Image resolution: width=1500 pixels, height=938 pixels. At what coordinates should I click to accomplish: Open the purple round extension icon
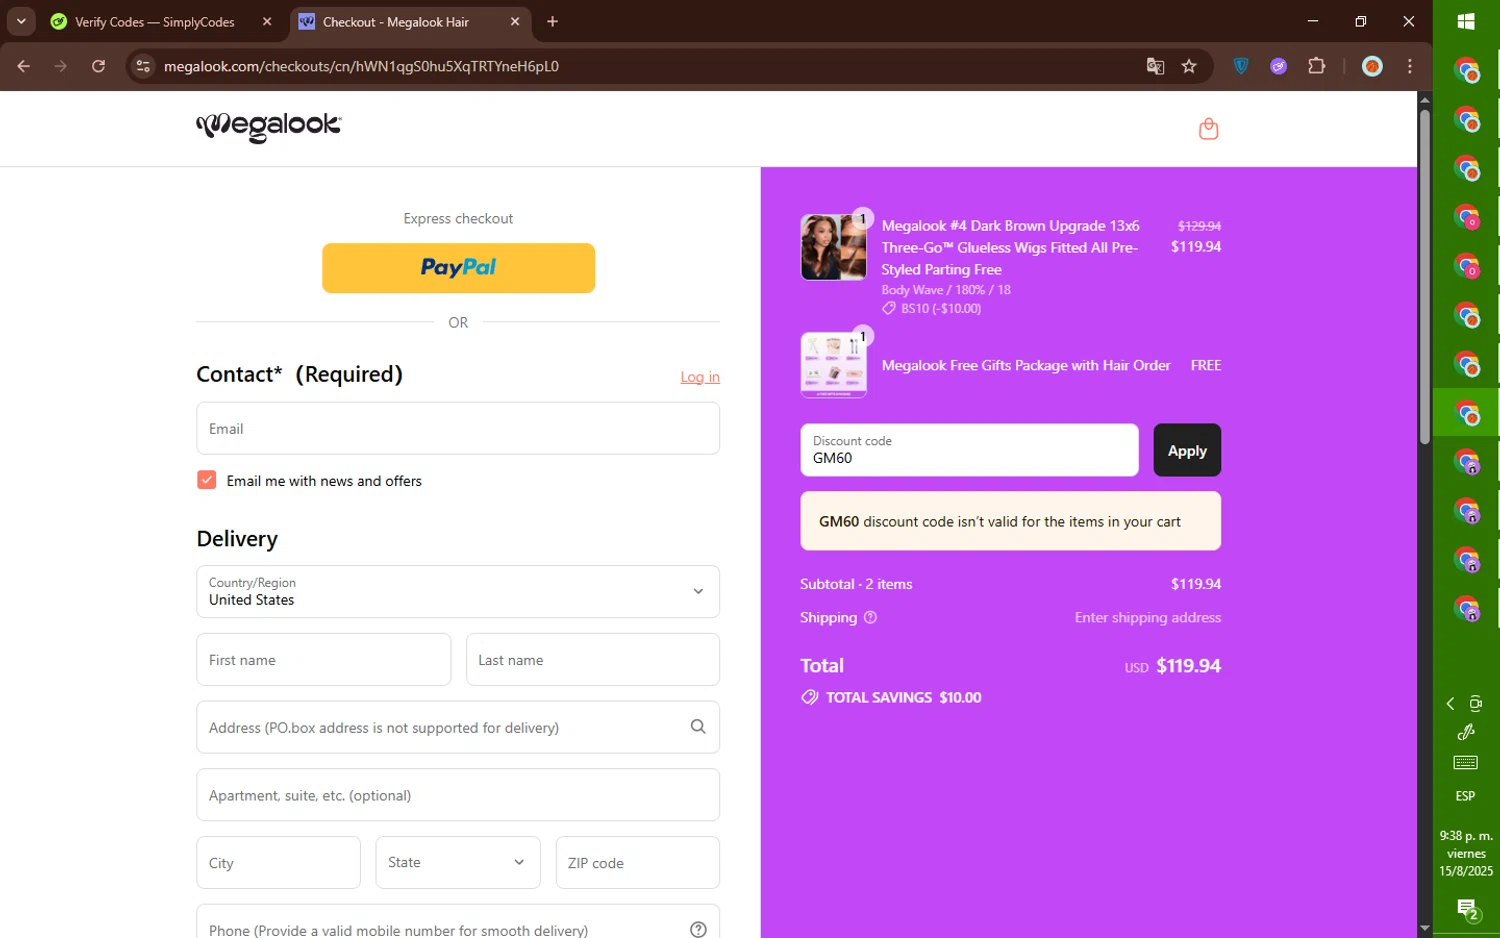click(x=1278, y=66)
